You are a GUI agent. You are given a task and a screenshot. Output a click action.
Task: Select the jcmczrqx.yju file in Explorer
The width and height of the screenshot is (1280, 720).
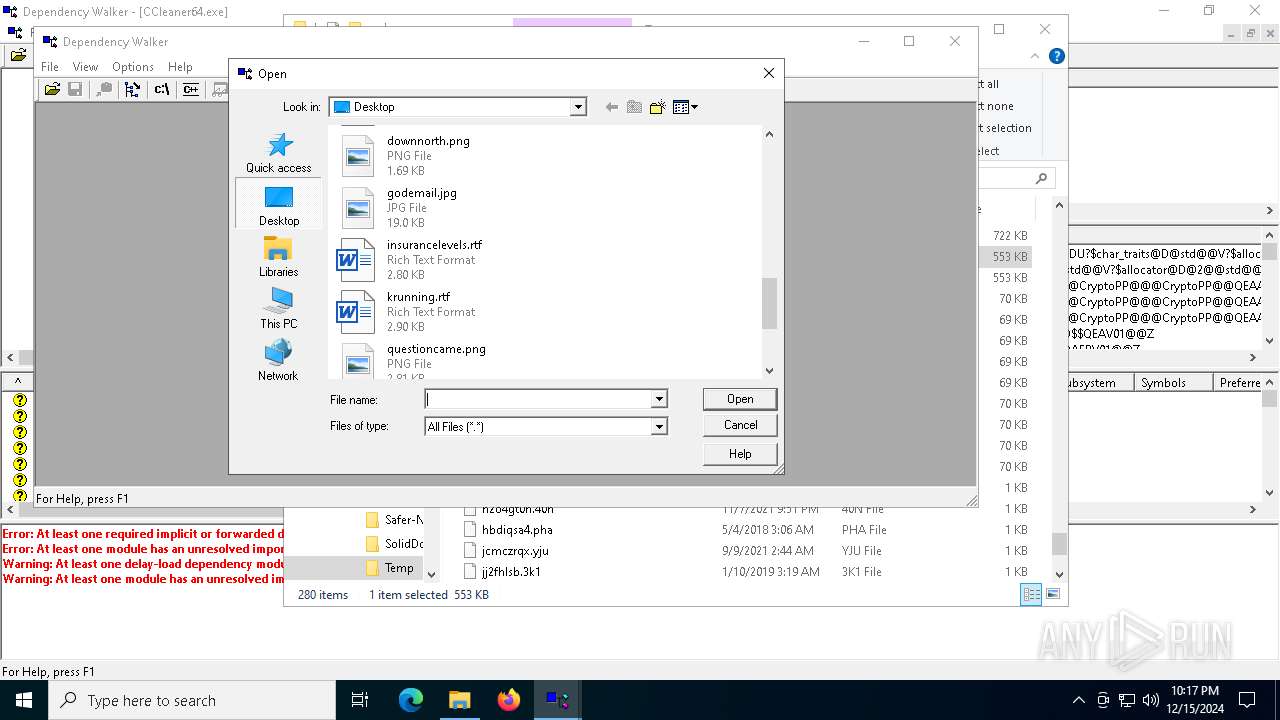515,551
